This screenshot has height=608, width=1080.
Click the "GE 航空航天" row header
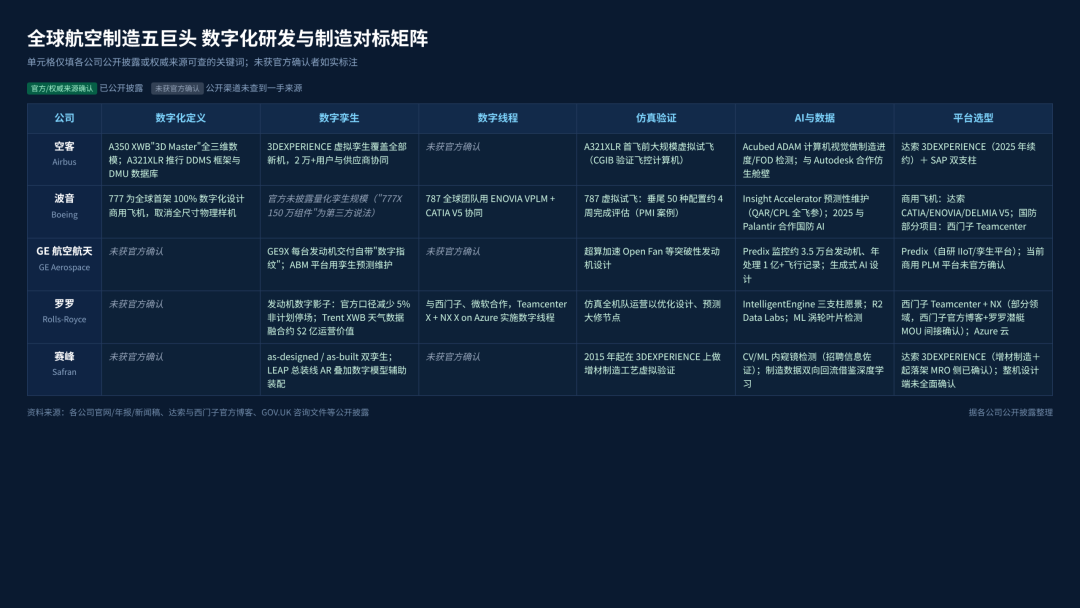click(65, 264)
